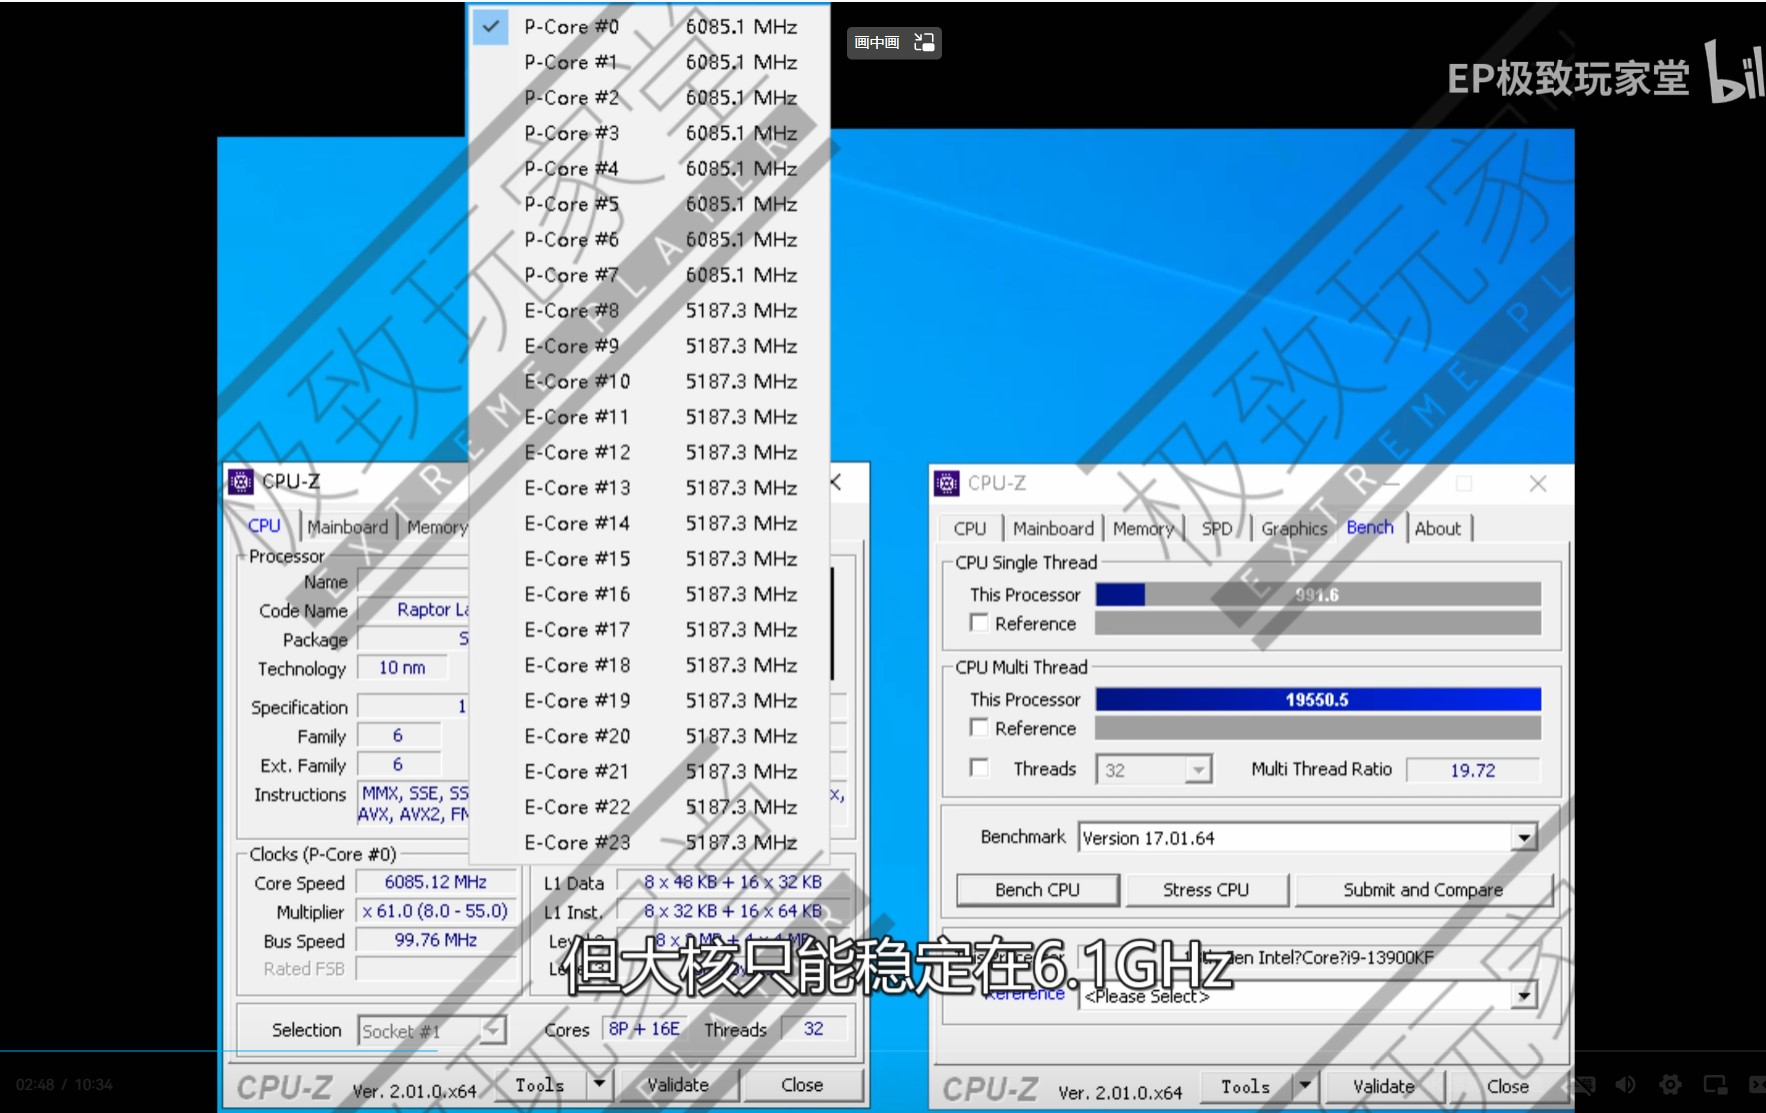
Task: Click Tools button in left CPU-Z window
Action: point(540,1085)
